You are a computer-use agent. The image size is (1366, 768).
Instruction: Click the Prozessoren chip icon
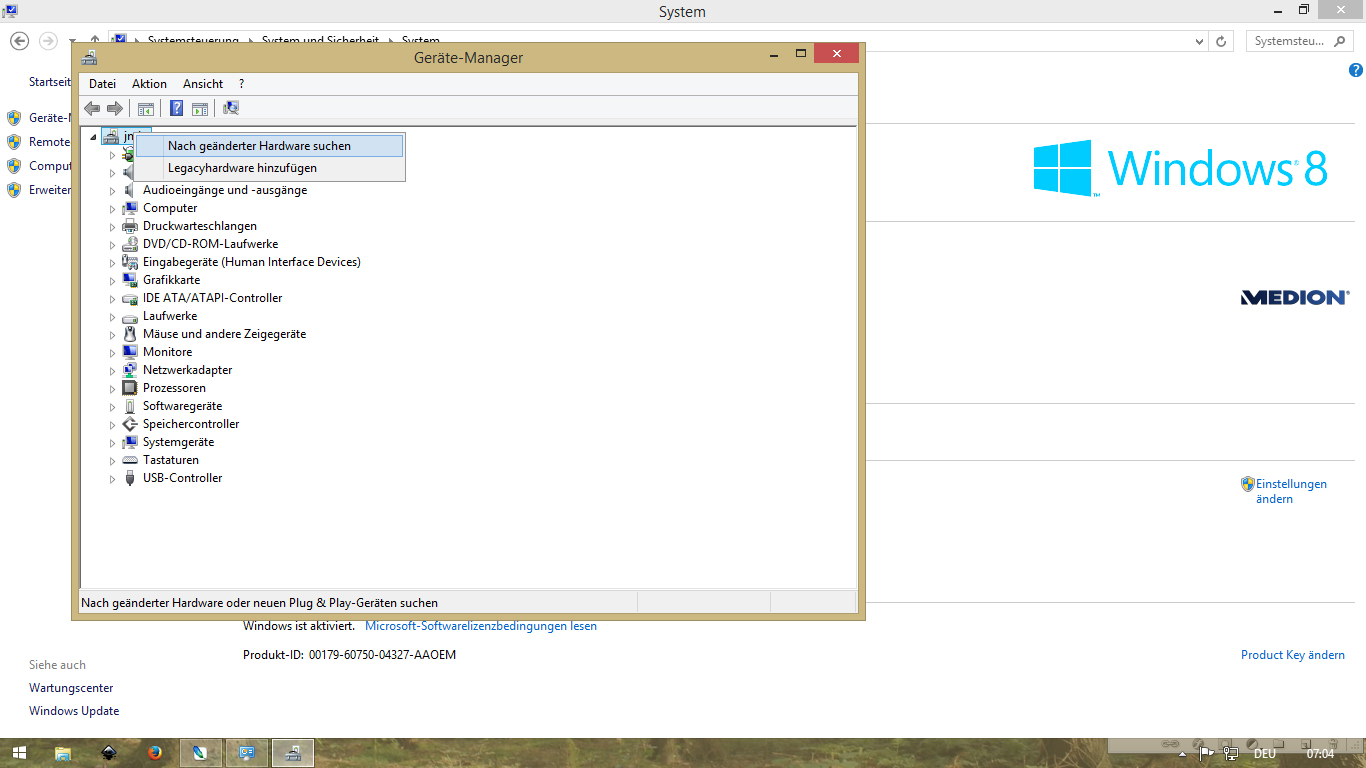130,388
